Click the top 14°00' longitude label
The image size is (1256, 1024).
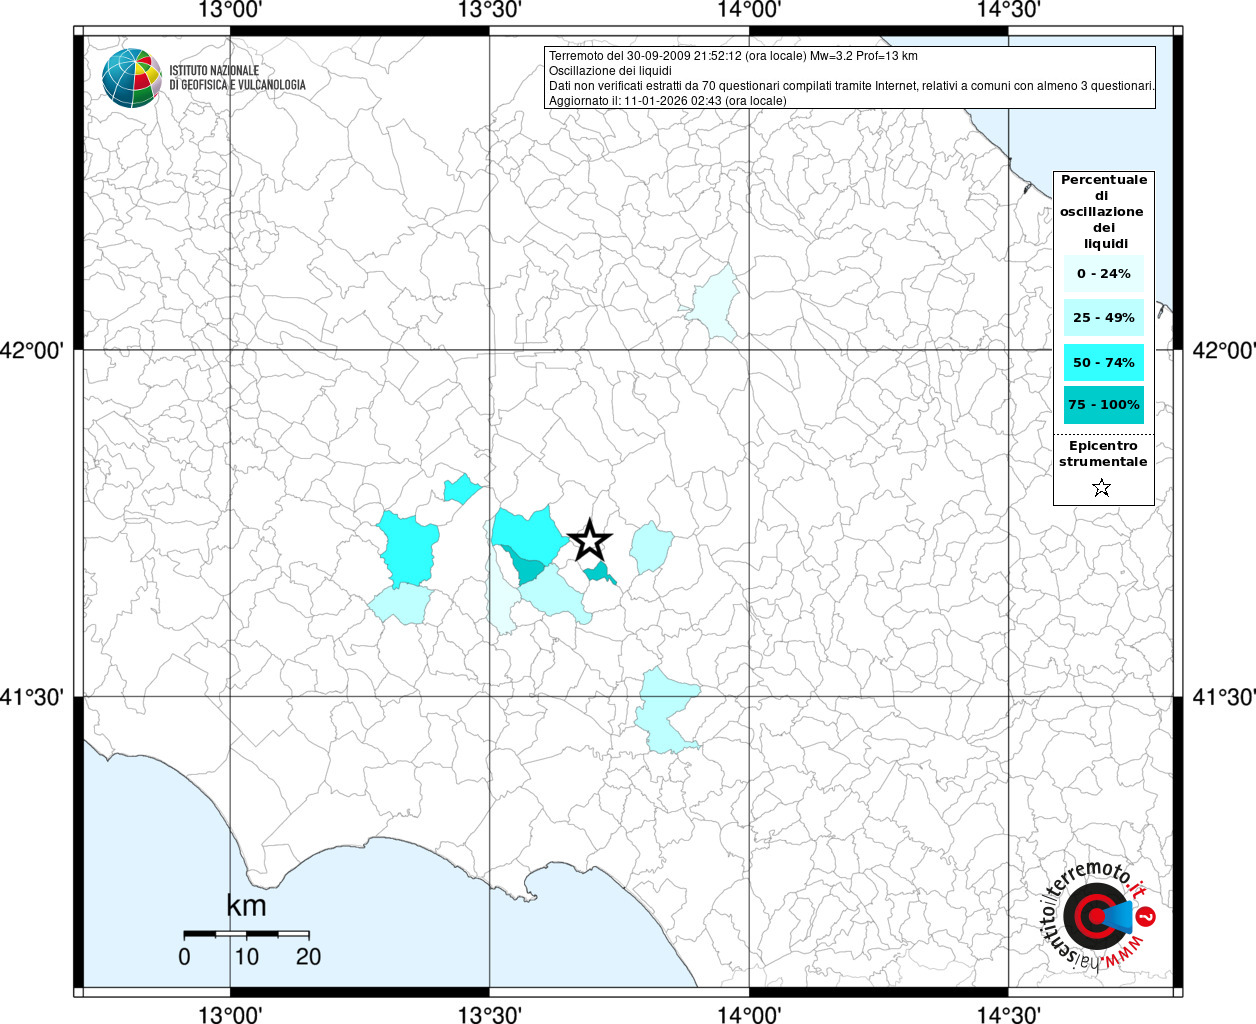(x=749, y=10)
